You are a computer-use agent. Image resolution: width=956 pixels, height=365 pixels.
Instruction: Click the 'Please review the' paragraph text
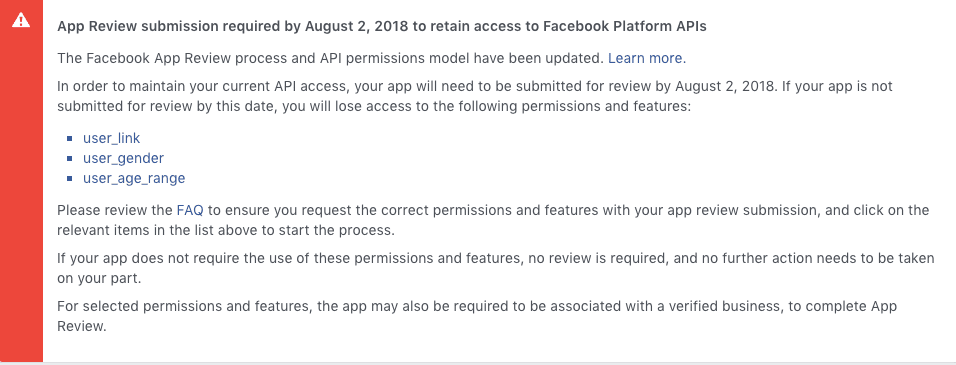click(x=493, y=221)
